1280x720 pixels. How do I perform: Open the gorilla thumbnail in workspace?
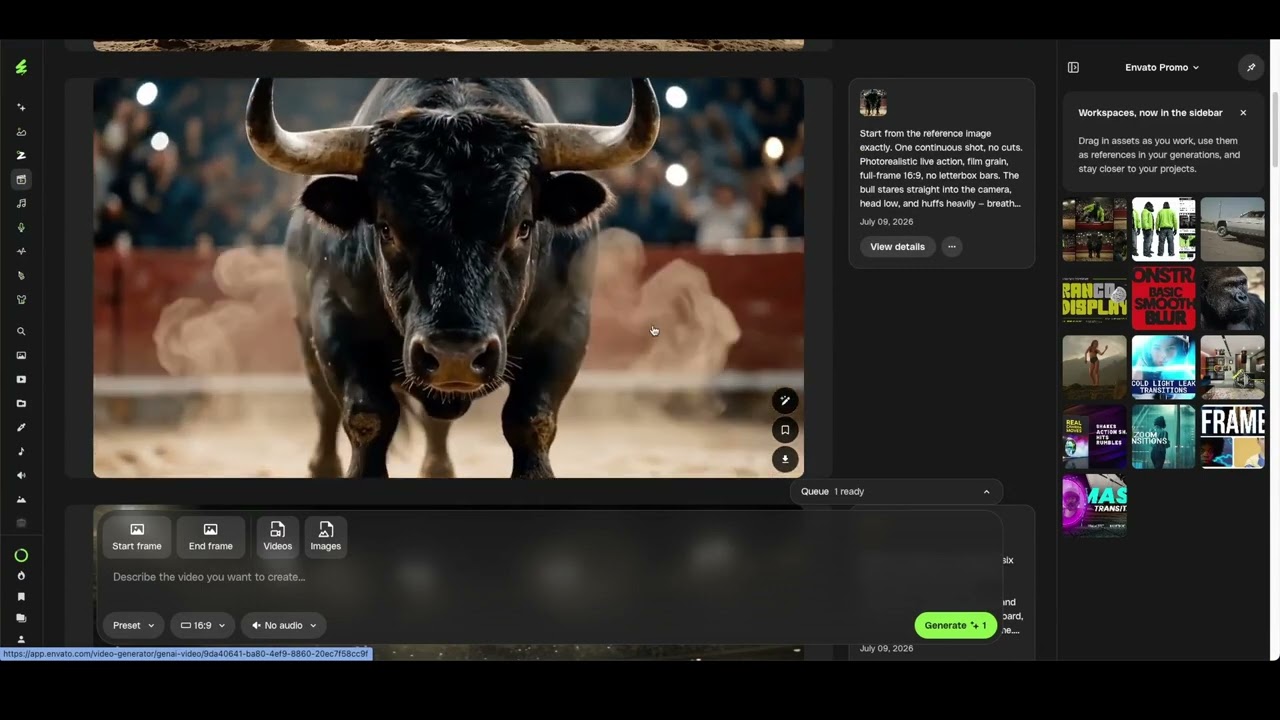pos(1232,298)
